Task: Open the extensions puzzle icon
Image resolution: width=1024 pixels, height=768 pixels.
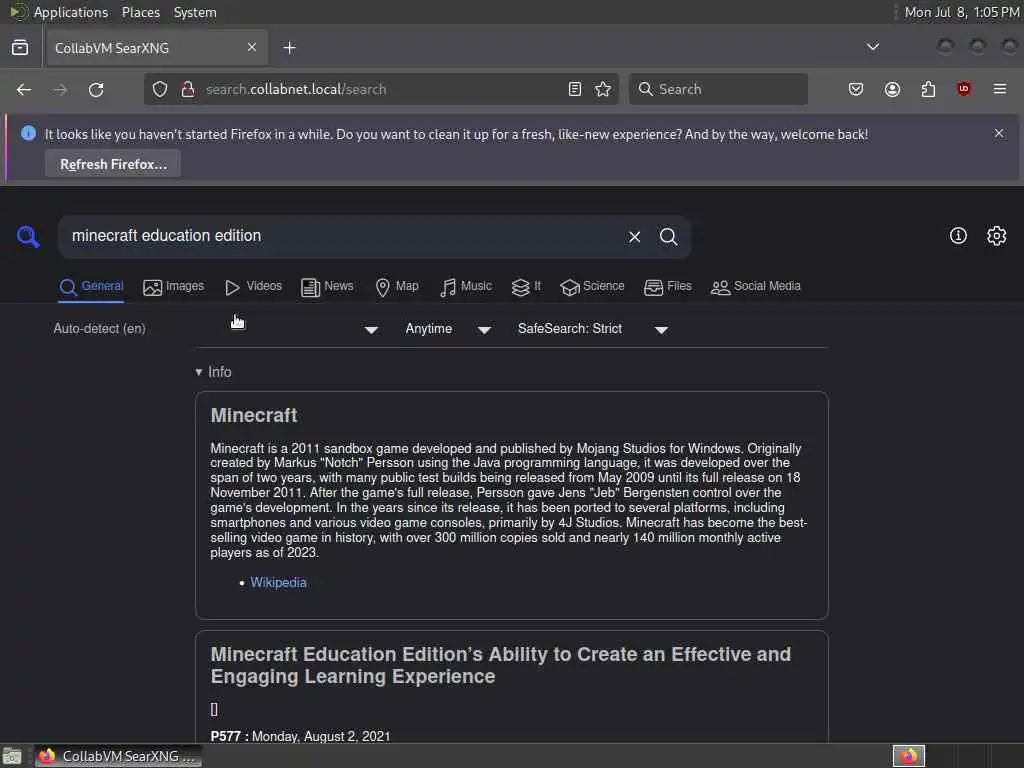Action: click(x=928, y=89)
